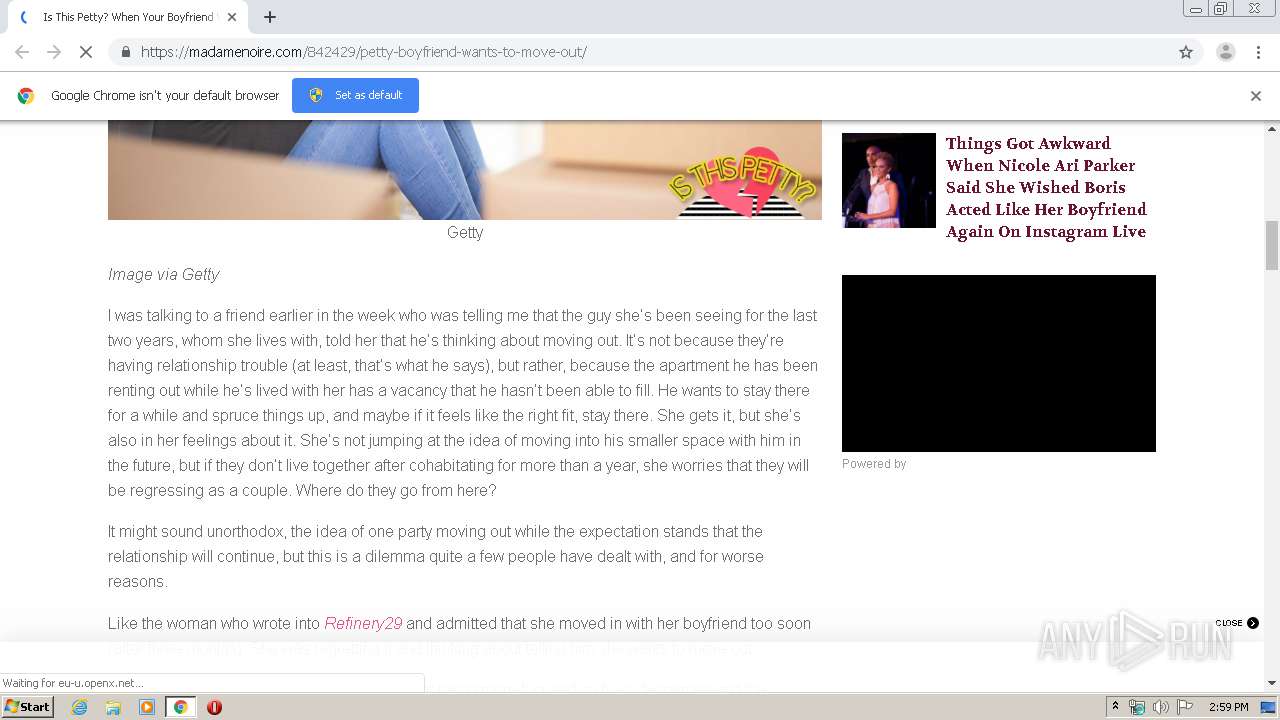This screenshot has height=720, width=1280.
Task: Open the Chrome profile avatar menu
Action: (x=1225, y=52)
